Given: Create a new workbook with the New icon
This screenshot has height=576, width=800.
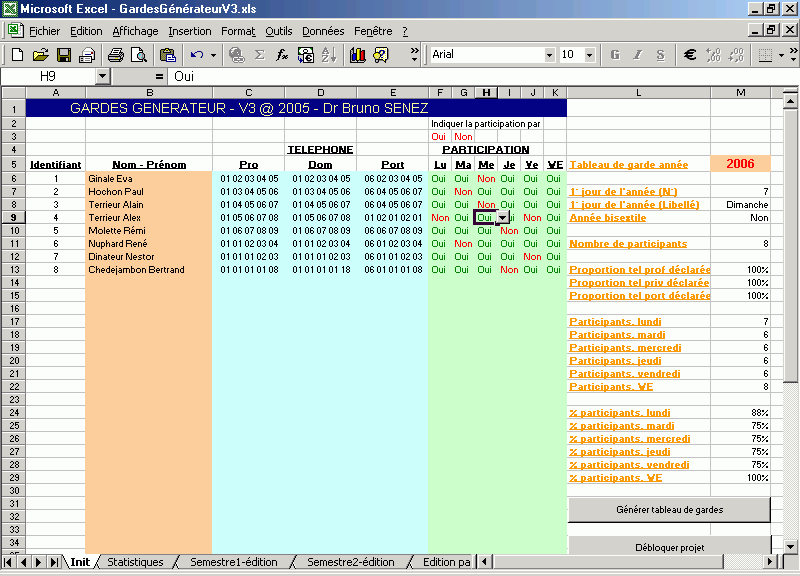Looking at the screenshot, I should (x=17, y=55).
